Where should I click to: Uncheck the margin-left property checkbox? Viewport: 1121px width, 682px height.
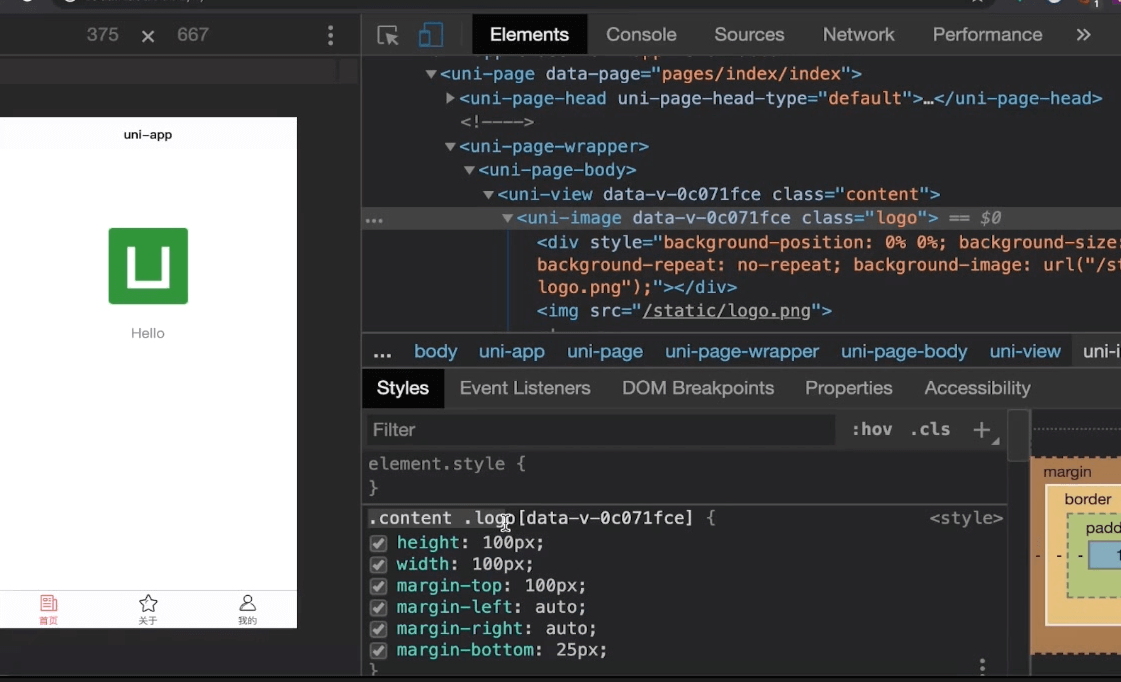[378, 608]
